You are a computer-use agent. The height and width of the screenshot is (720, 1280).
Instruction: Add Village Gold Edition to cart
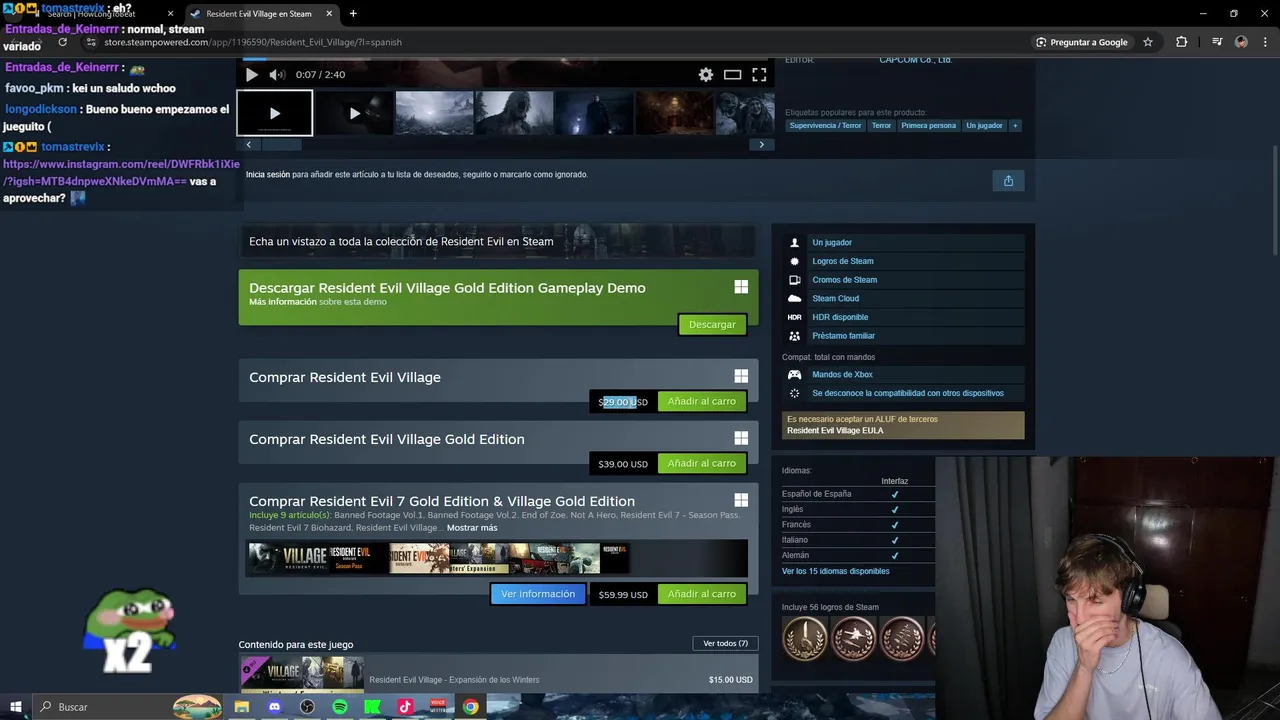pos(701,464)
